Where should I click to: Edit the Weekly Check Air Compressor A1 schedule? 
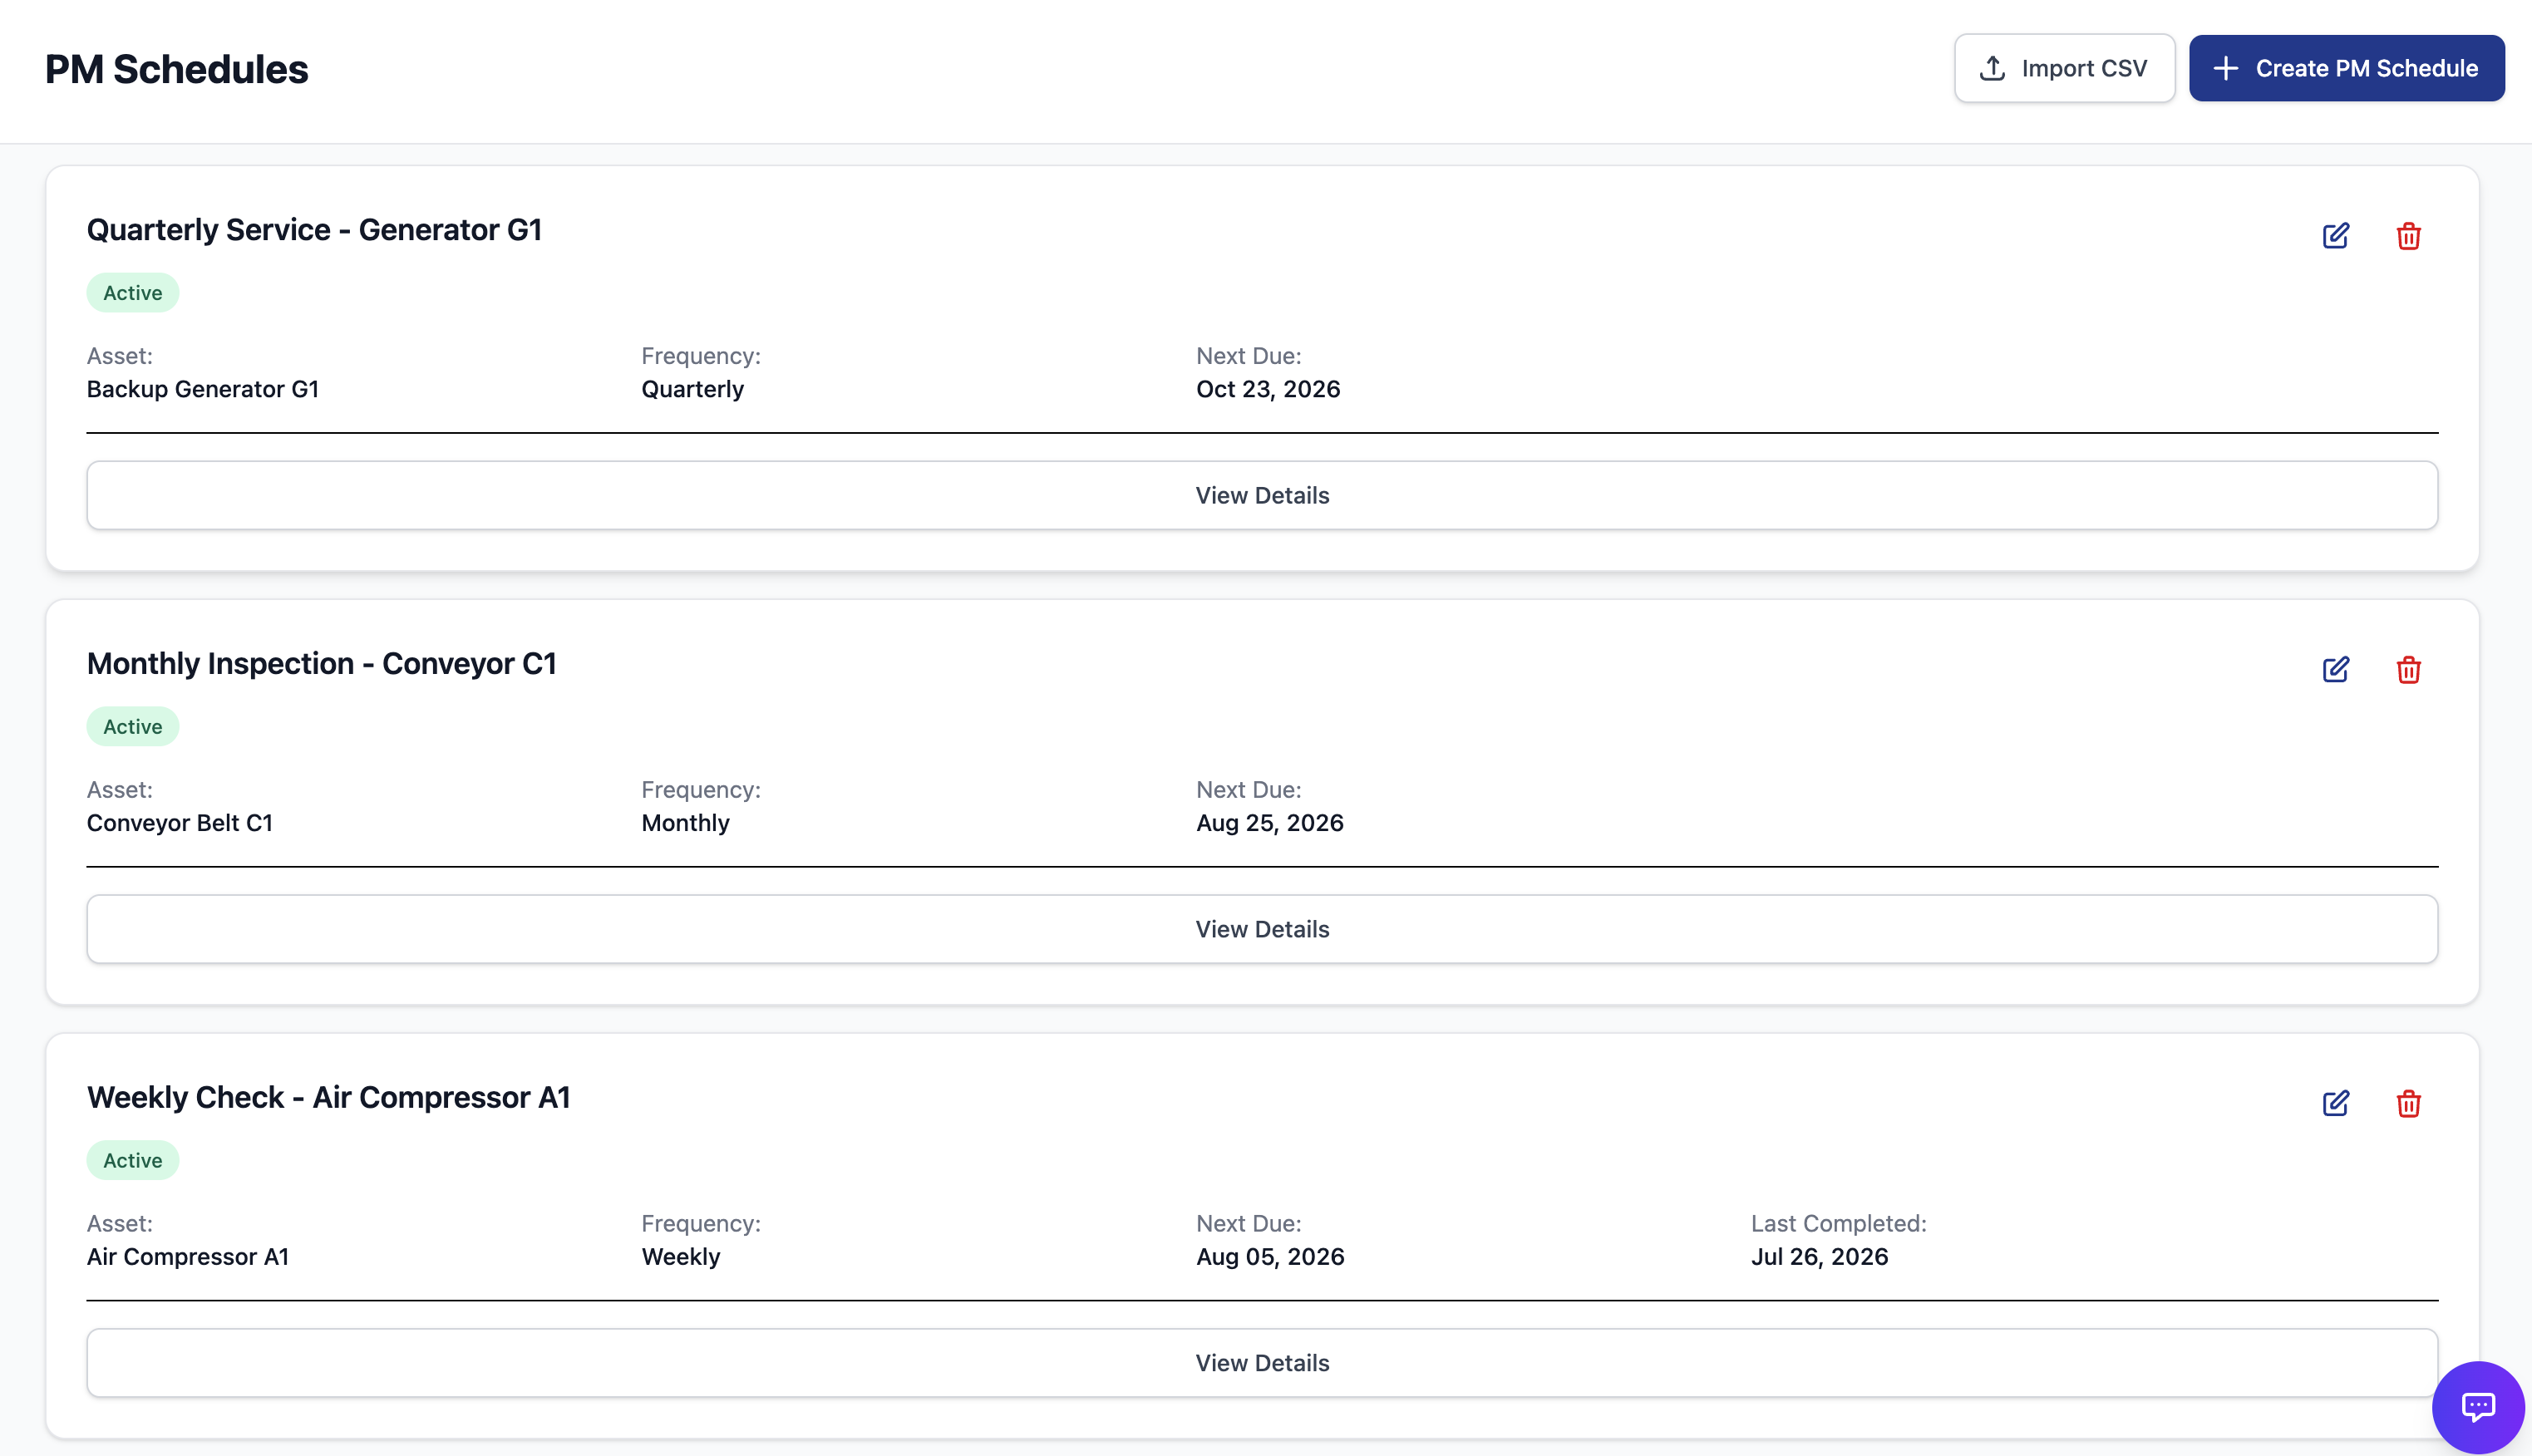tap(2335, 1103)
